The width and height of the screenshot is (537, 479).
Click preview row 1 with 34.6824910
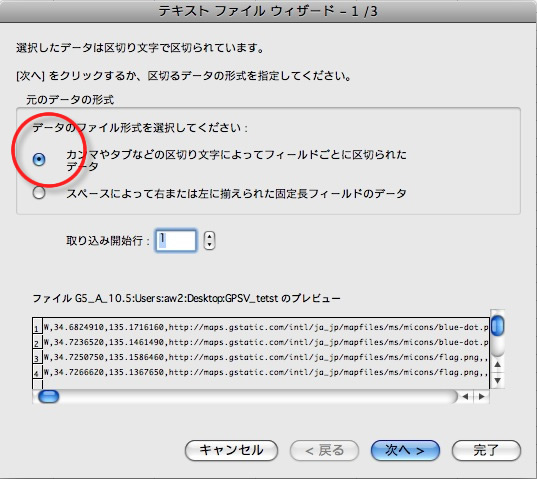(261, 327)
